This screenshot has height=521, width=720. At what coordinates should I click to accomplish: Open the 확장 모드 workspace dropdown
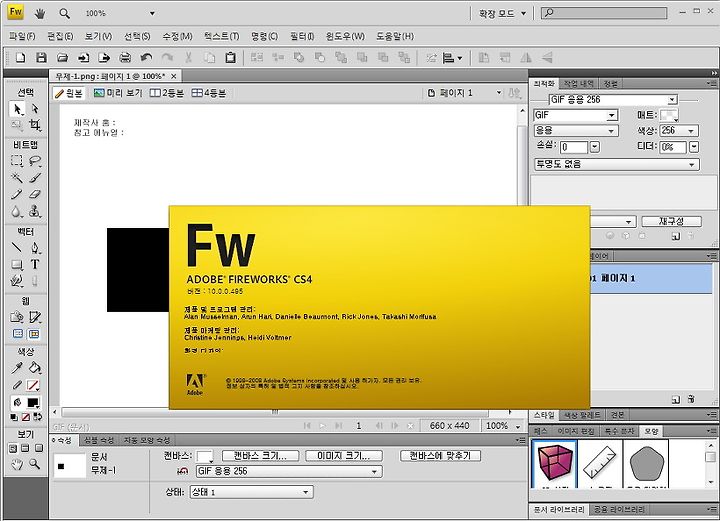tap(502, 13)
